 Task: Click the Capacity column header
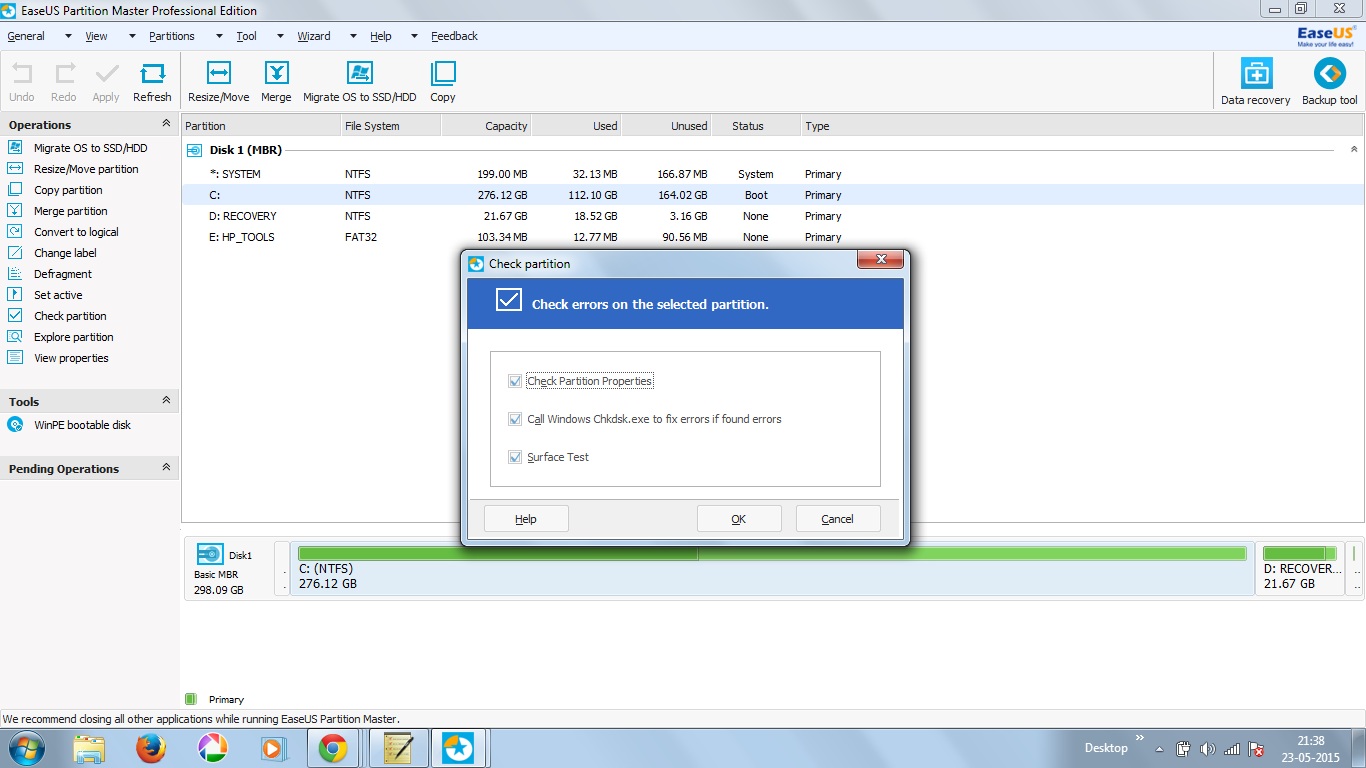click(485, 126)
